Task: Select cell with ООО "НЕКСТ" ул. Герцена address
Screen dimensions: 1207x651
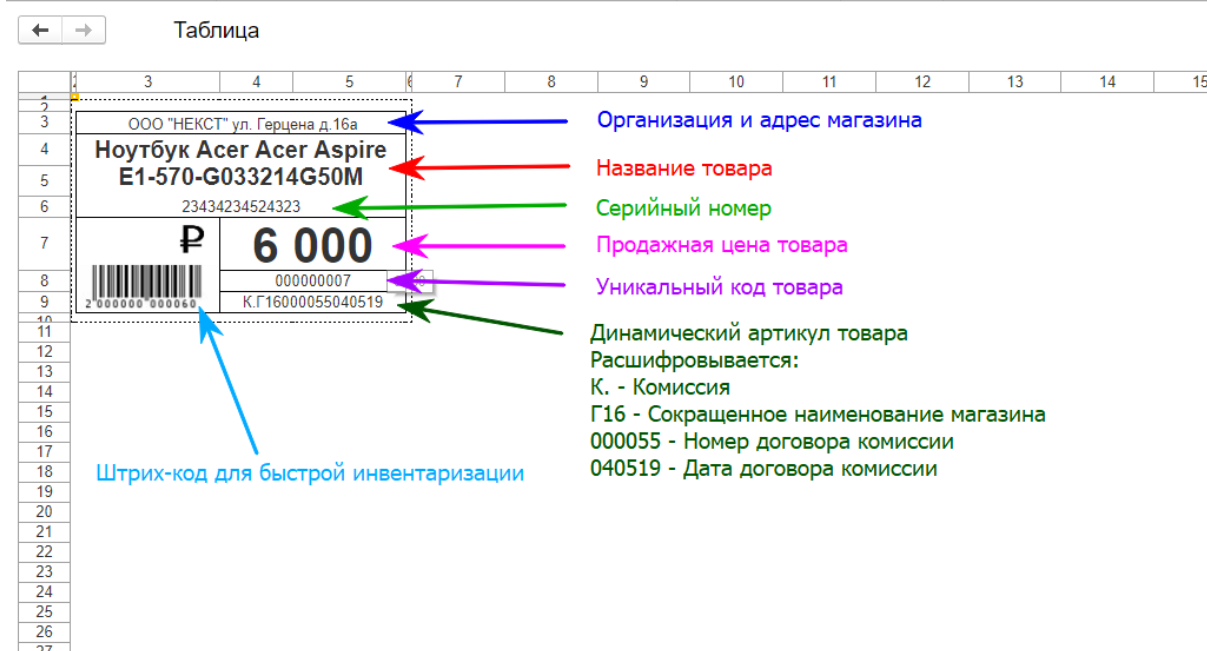Action: coord(241,124)
